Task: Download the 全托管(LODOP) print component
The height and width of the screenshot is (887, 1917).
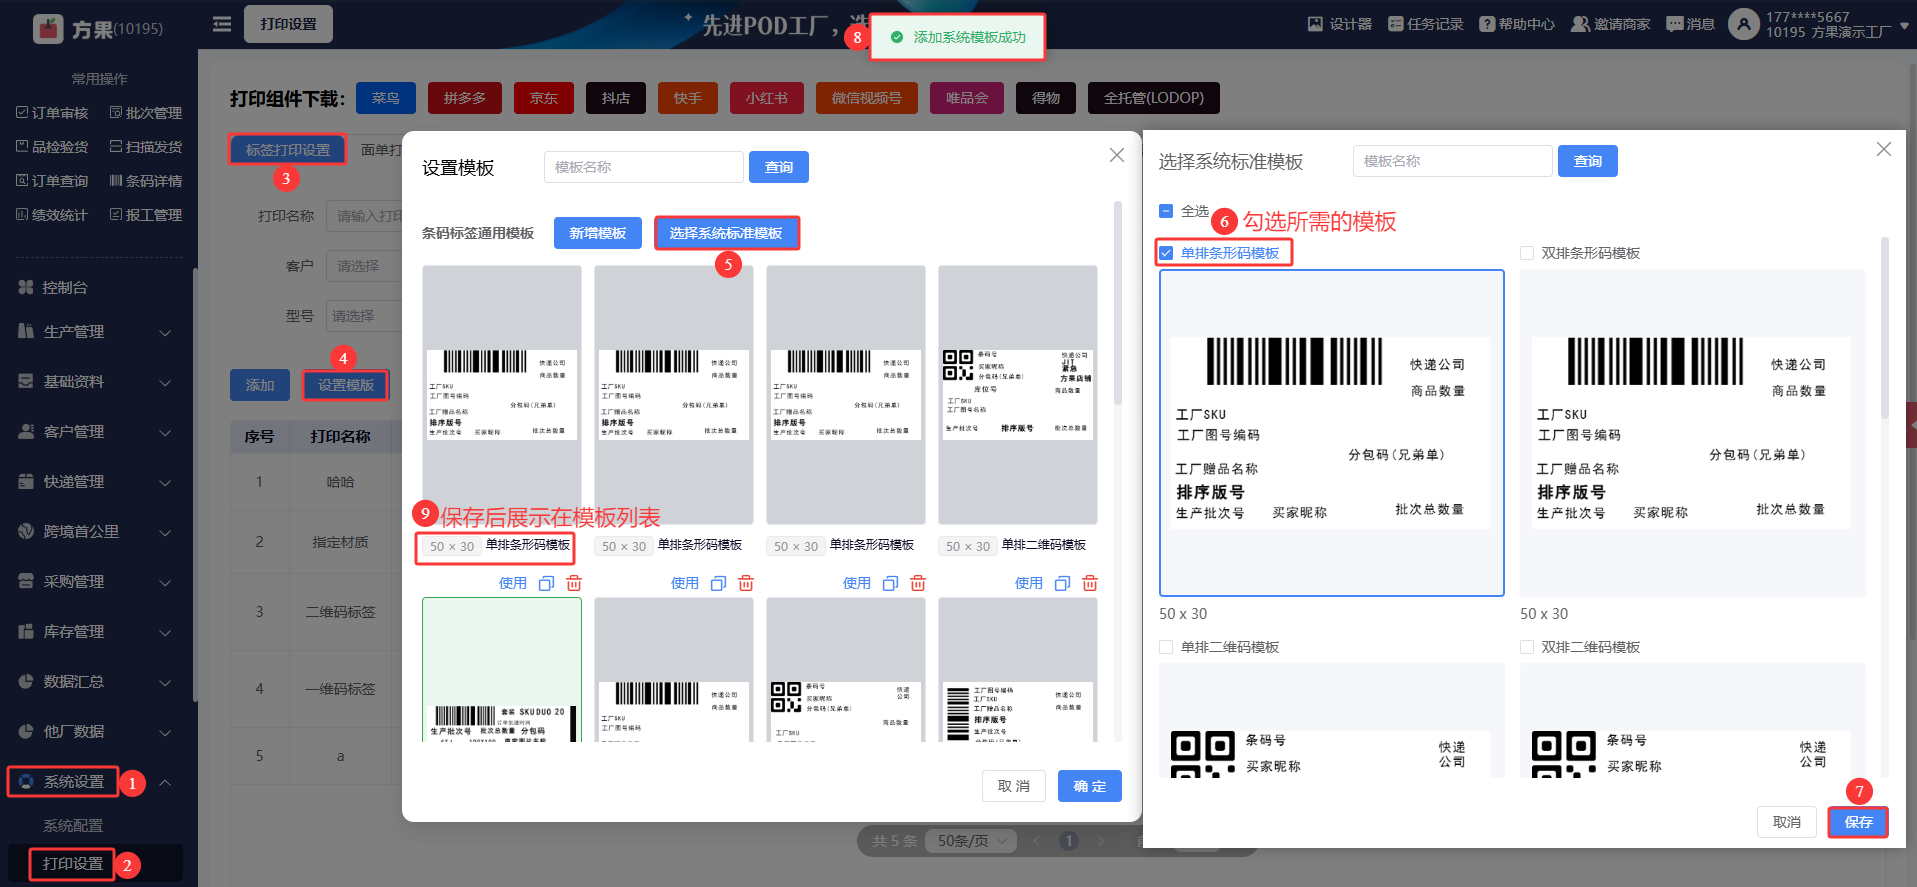Action: pos(1154,98)
